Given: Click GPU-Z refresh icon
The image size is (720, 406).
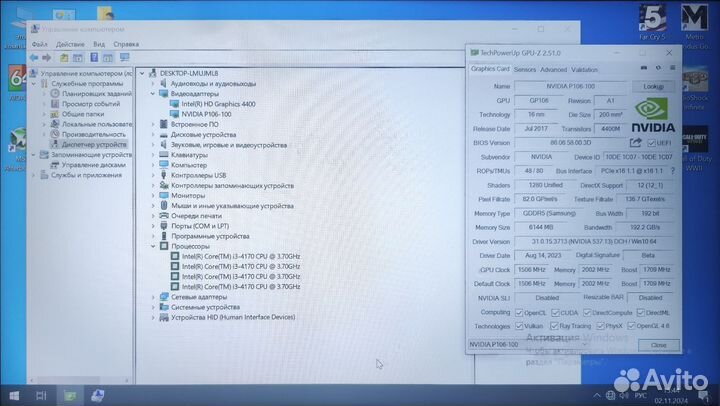Looking at the screenshot, I should coord(658,68).
